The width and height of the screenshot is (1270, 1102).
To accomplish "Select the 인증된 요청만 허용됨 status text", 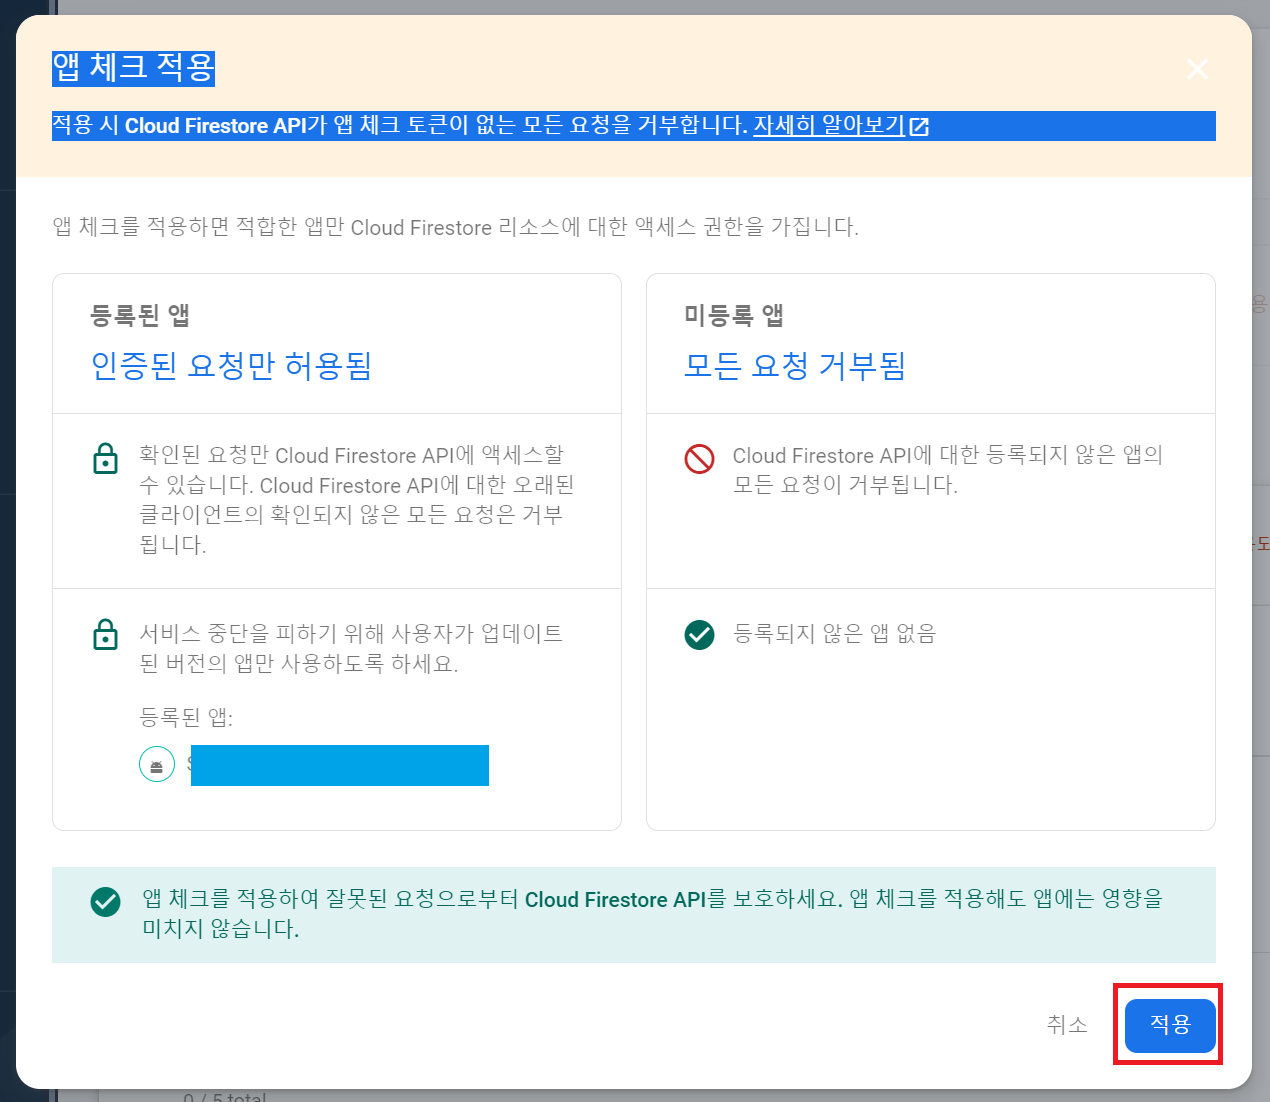I will point(231,366).
